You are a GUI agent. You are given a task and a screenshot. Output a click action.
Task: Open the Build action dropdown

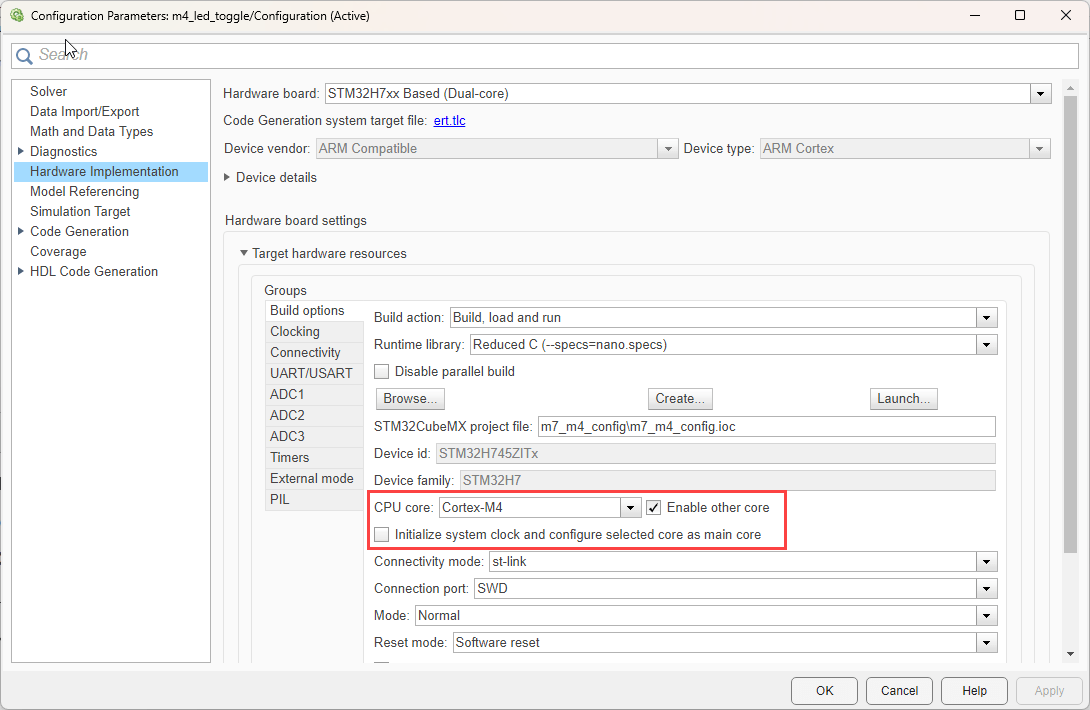[x=986, y=317]
